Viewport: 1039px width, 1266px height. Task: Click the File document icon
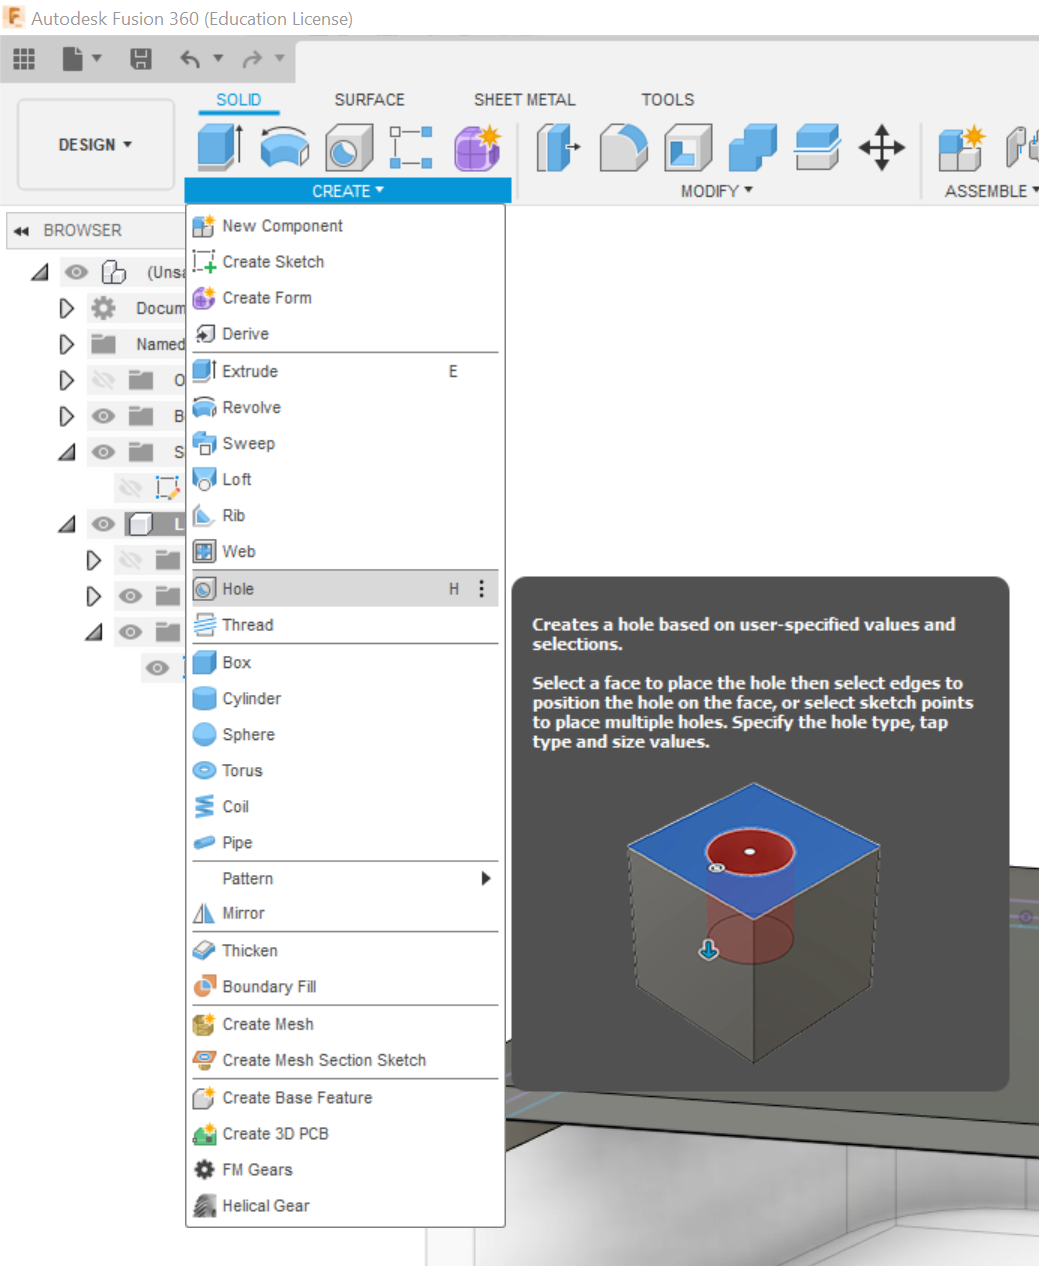point(72,59)
